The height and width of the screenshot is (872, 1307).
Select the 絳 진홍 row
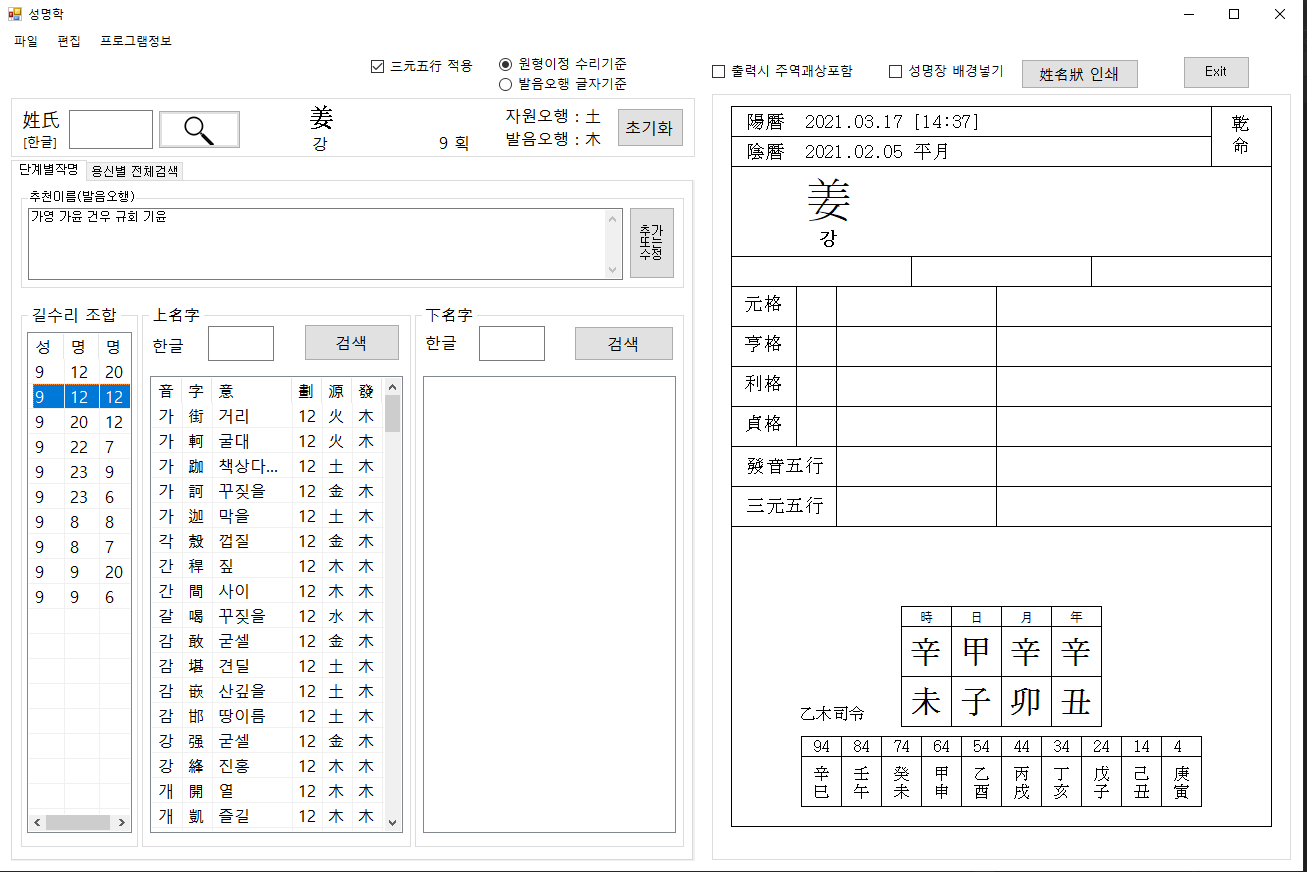267,766
